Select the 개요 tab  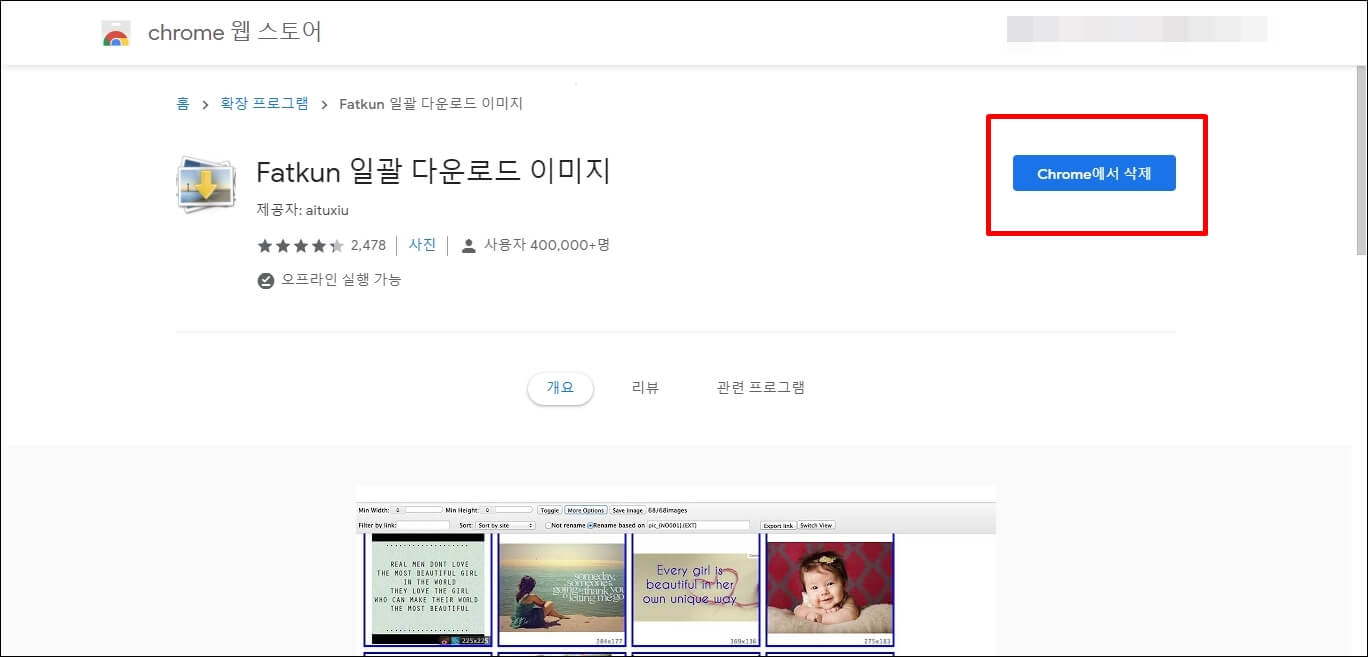pos(560,388)
